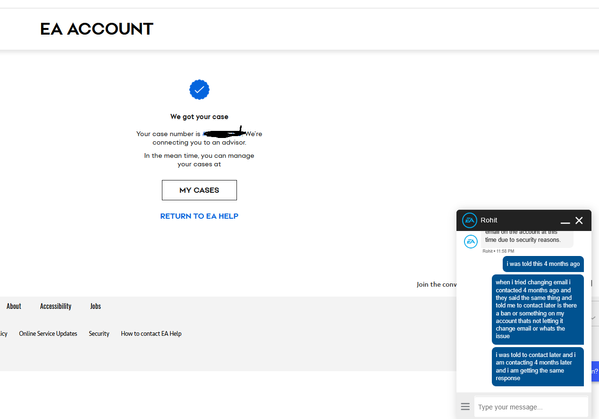The image size is (599, 419).
Task: Open Online Service Updates link
Action: point(48,333)
